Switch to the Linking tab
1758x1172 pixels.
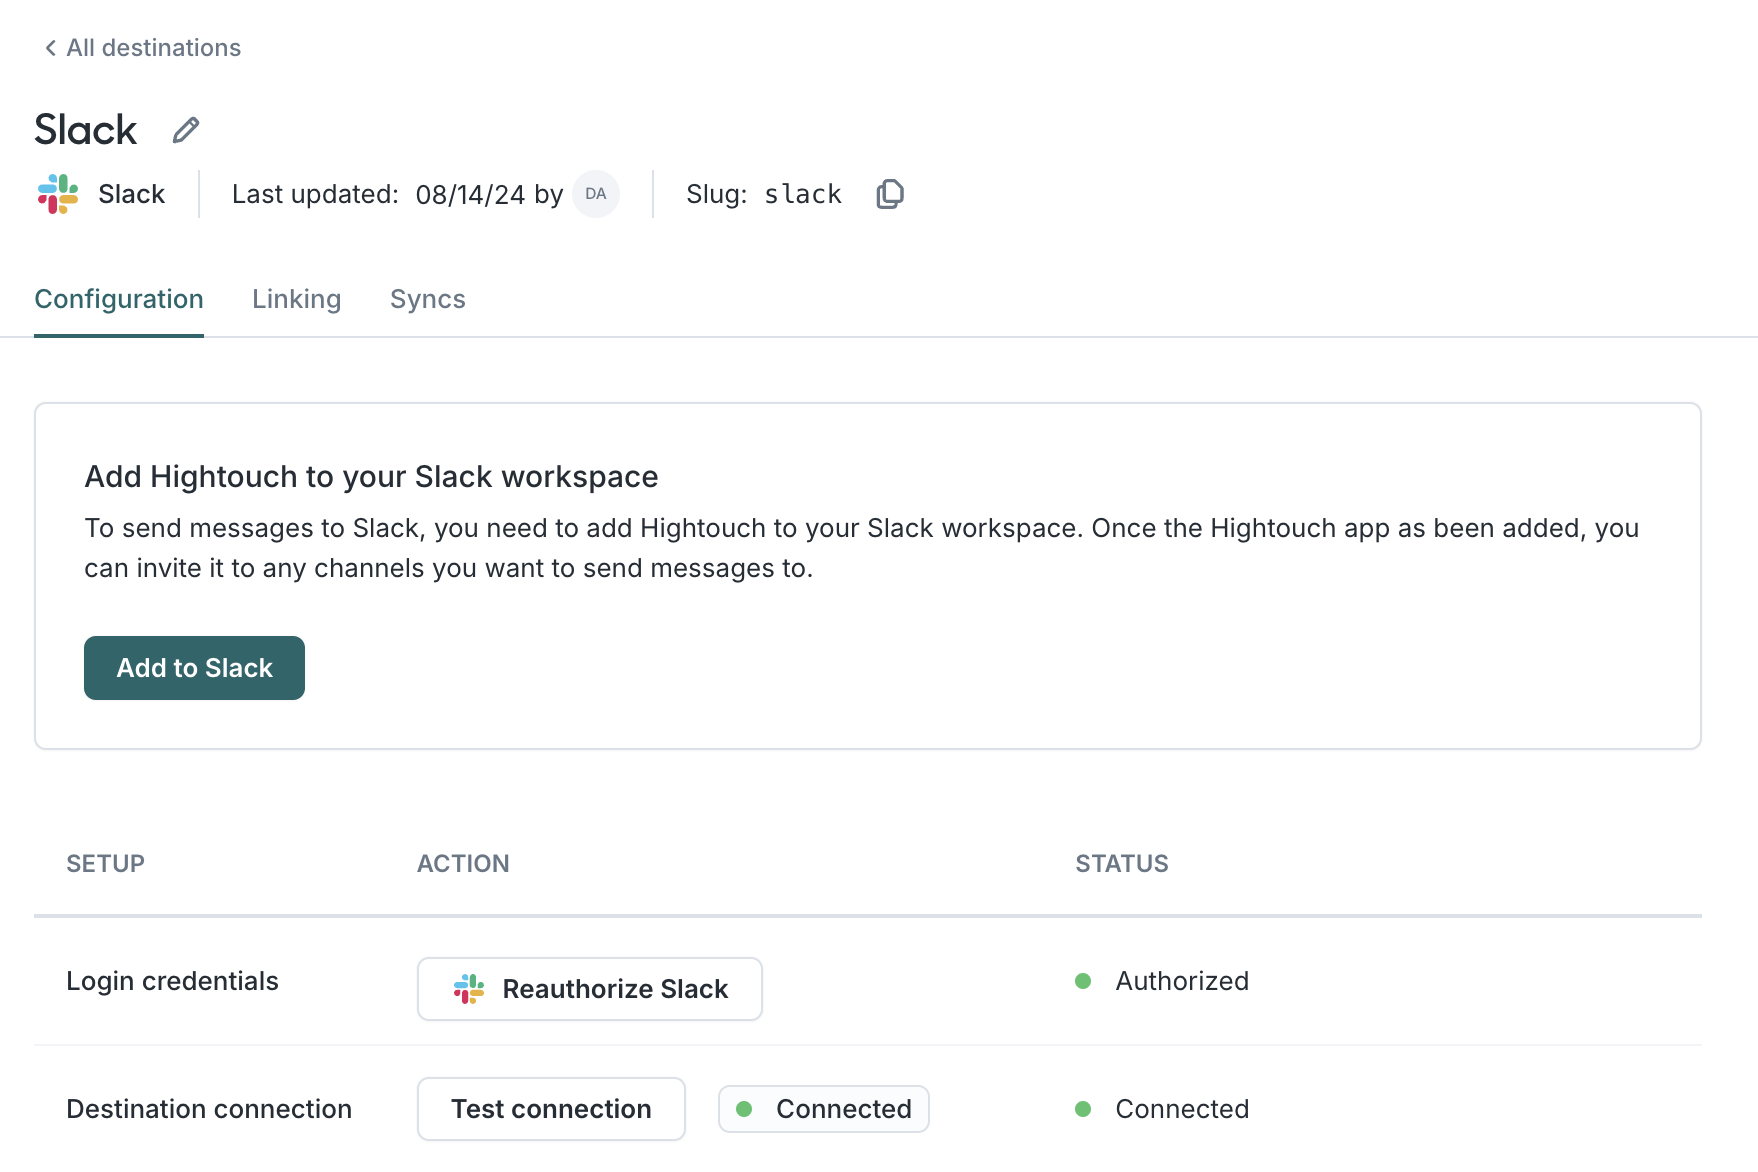tap(297, 299)
